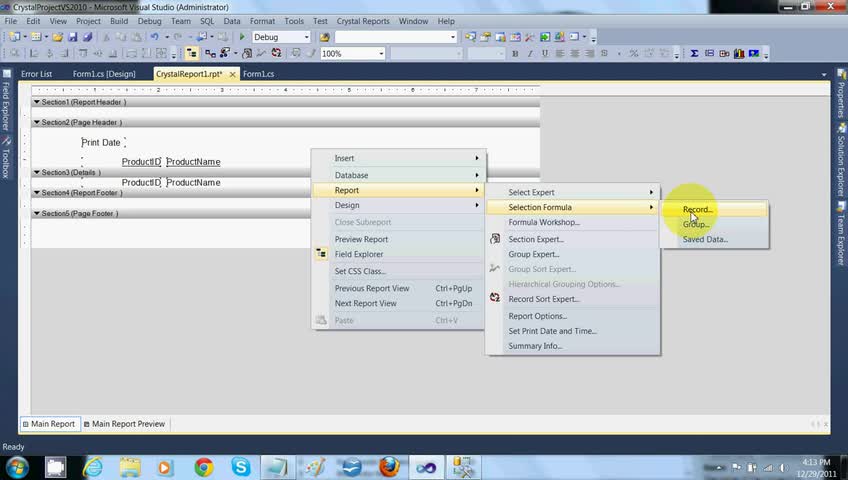Screen dimensions: 848x480
Task: Toggle Underline formatting button
Action: (x=545, y=53)
